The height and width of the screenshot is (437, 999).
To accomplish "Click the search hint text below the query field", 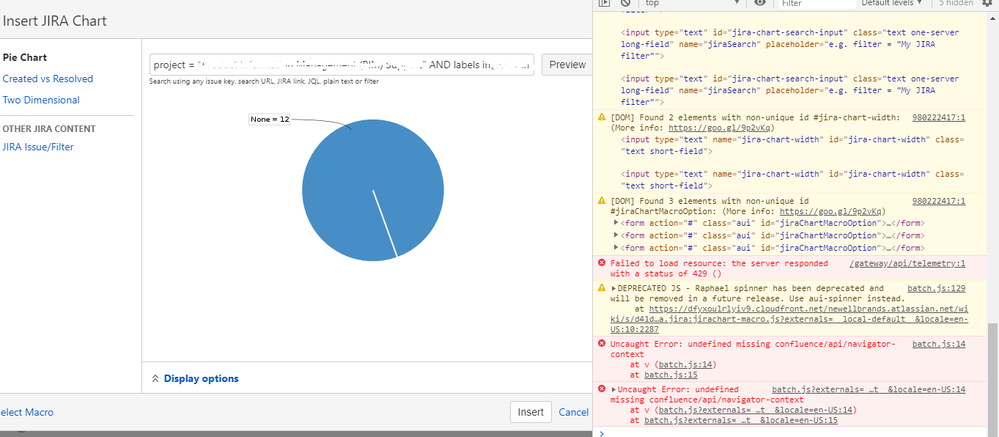I will point(264,82).
